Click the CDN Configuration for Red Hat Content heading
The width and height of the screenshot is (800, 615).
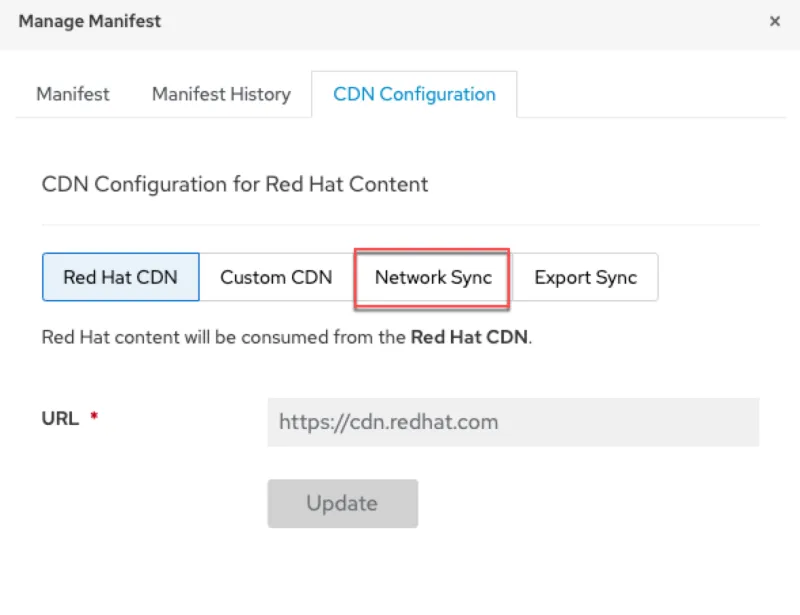click(x=233, y=185)
